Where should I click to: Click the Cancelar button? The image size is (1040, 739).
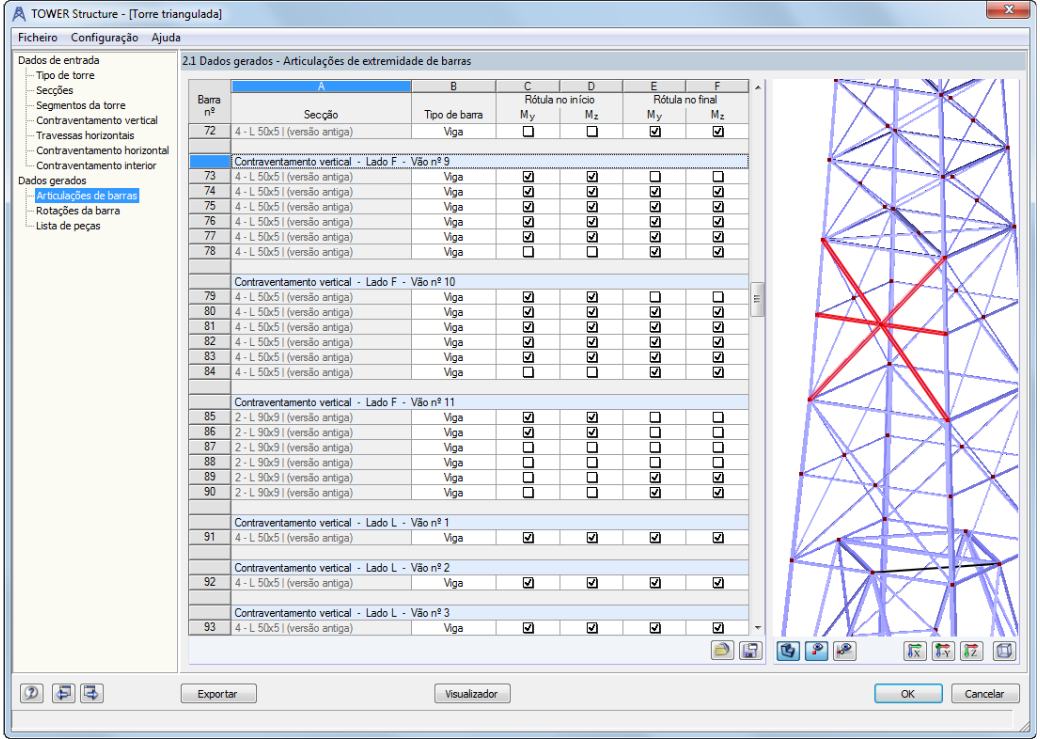click(984, 694)
